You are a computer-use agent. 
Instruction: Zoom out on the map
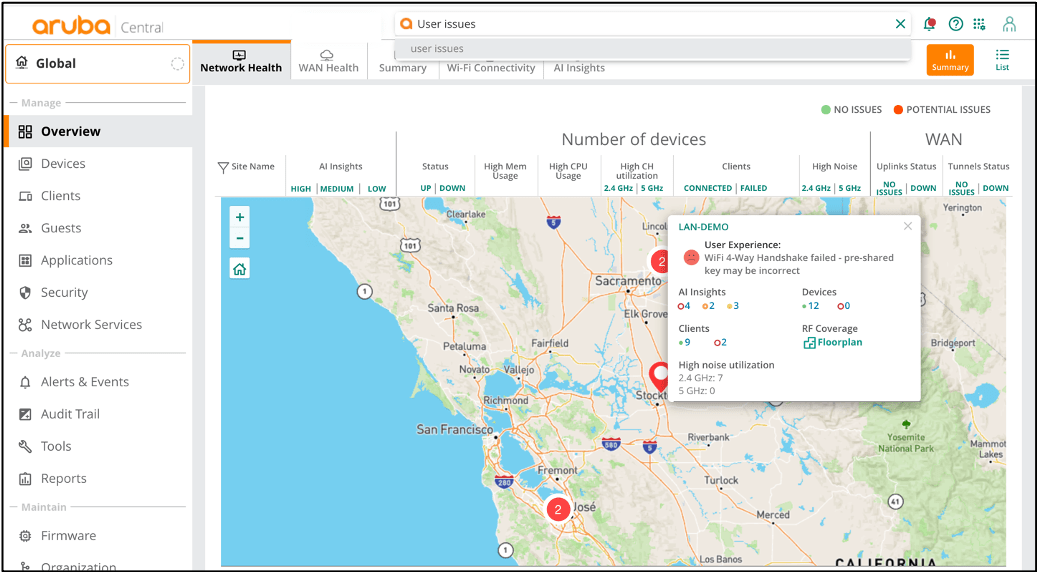coord(239,238)
